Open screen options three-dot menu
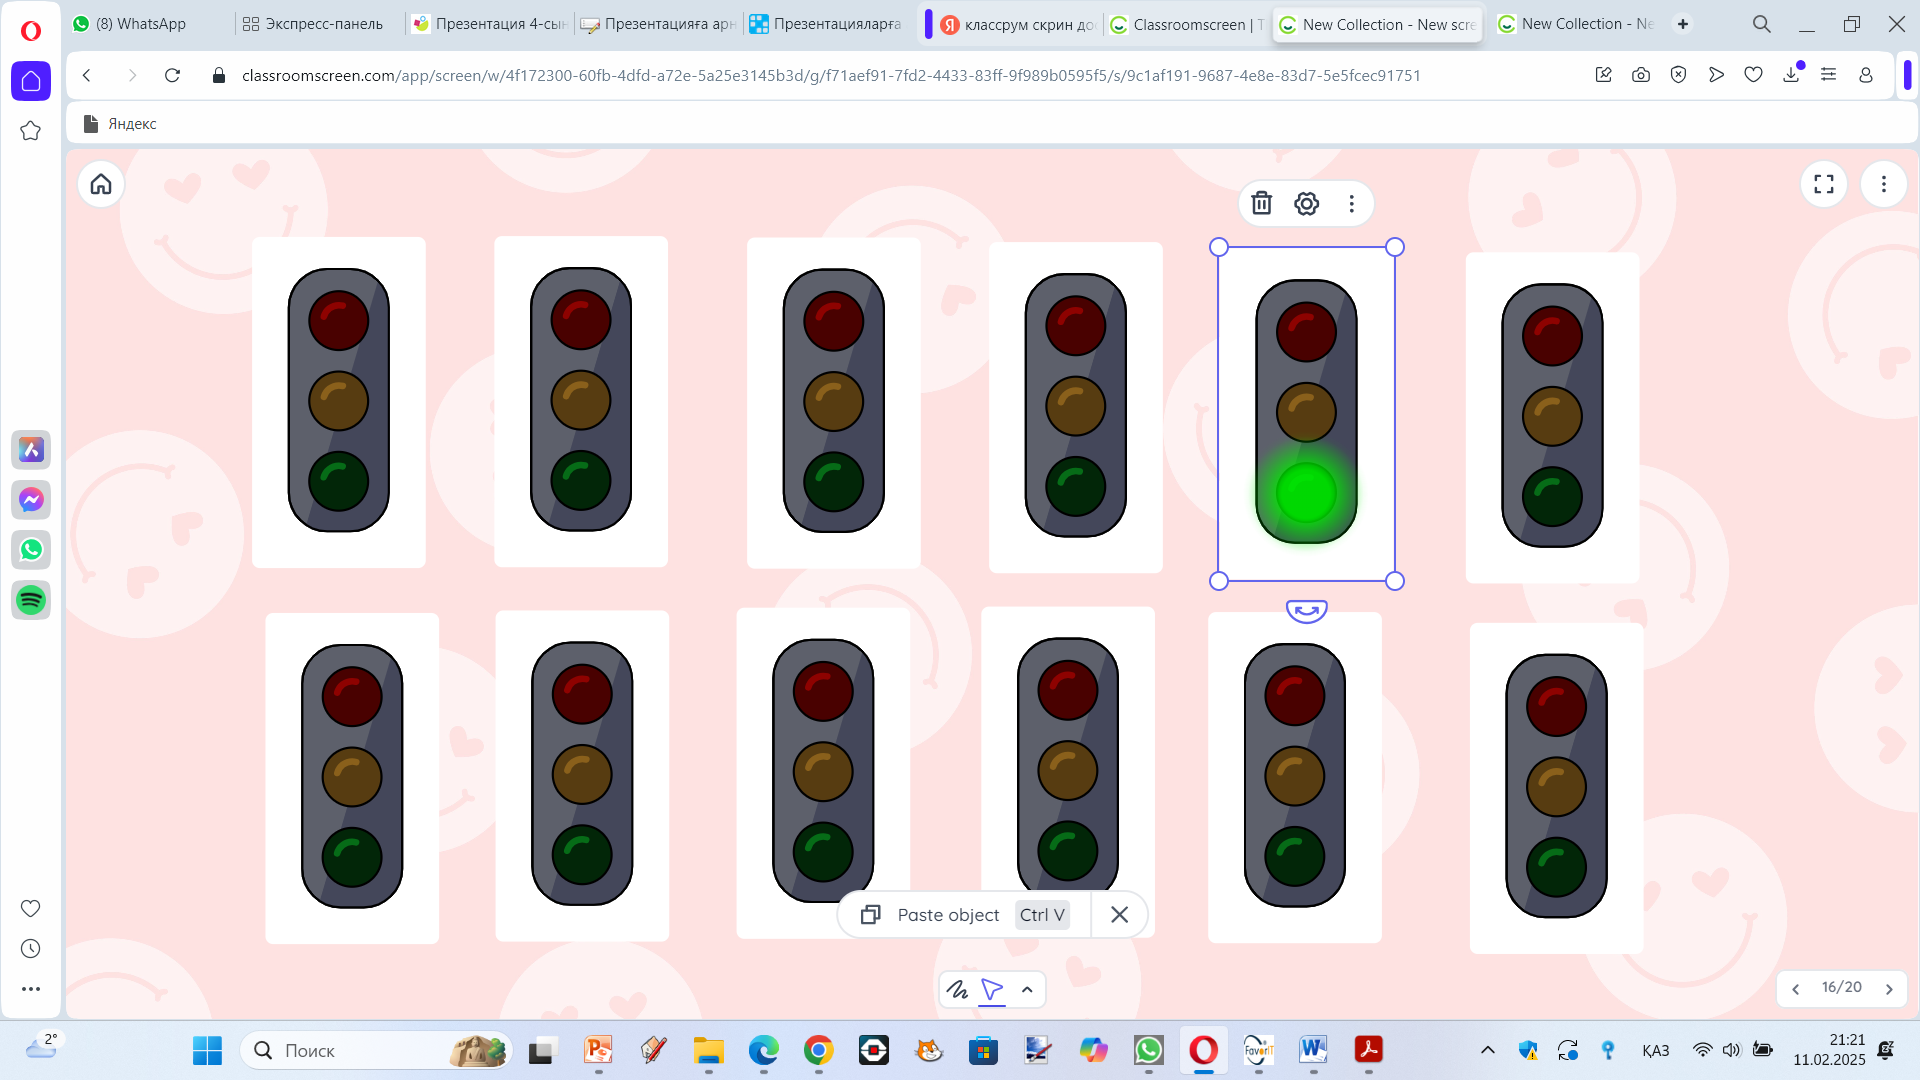This screenshot has height=1080, width=1920. (1883, 184)
